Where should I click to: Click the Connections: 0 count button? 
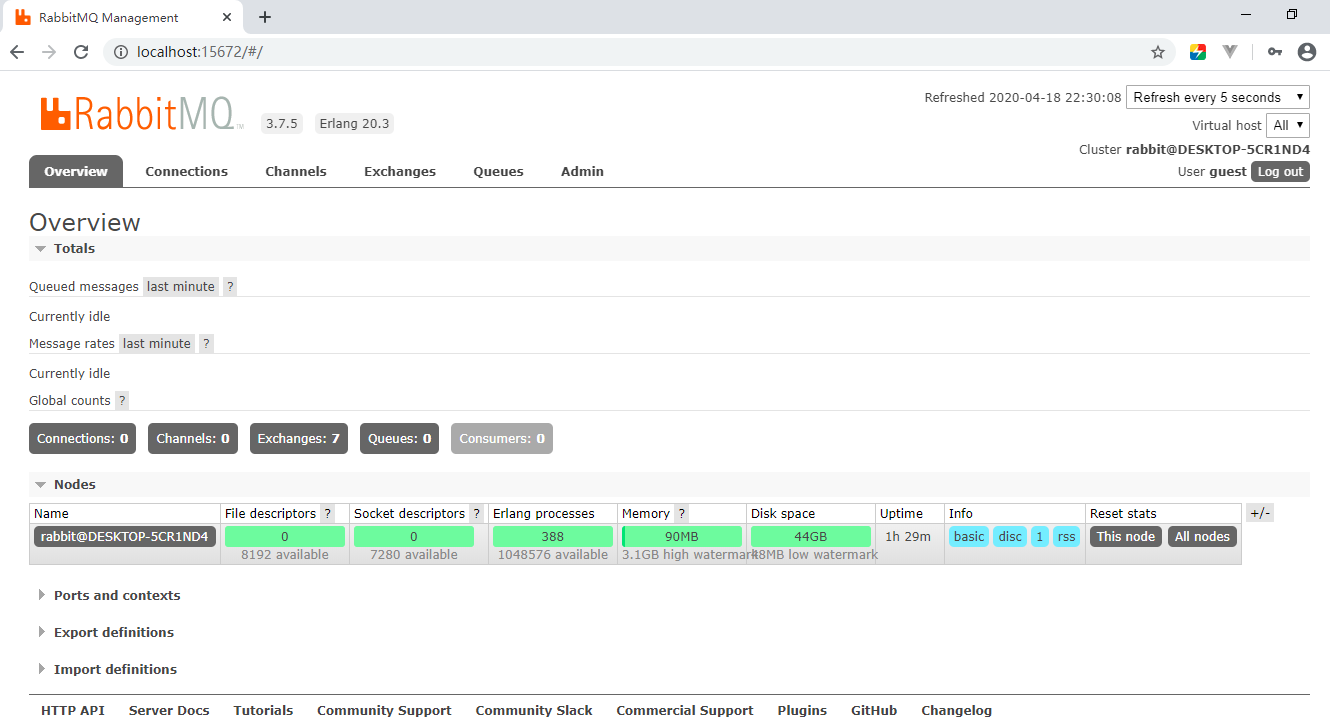point(83,439)
